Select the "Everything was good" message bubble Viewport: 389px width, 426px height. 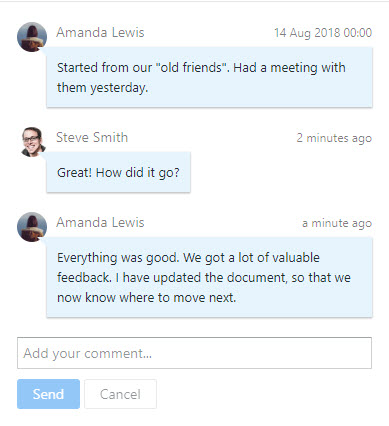tap(209, 277)
